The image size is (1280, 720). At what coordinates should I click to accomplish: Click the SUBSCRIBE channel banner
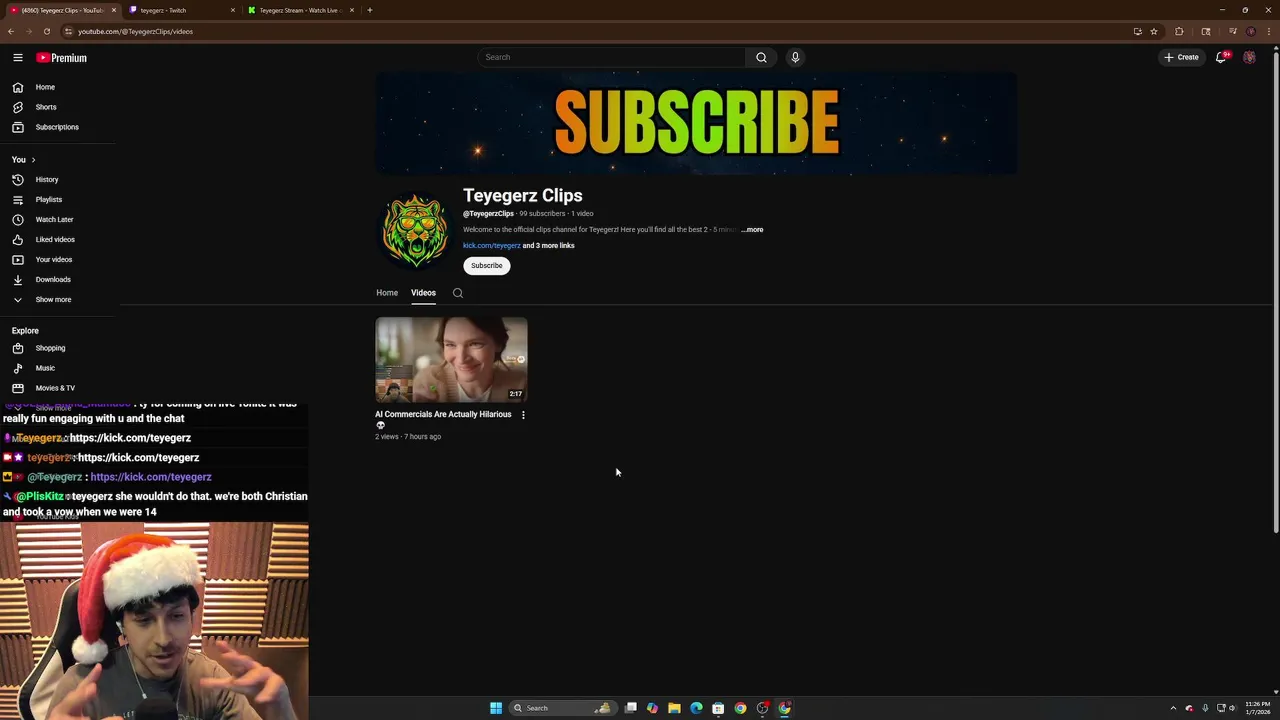click(x=696, y=124)
